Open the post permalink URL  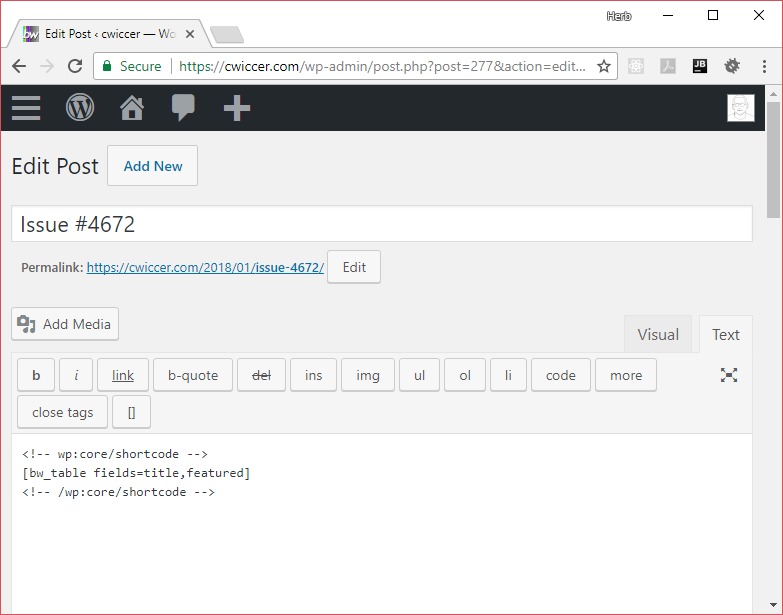205,268
